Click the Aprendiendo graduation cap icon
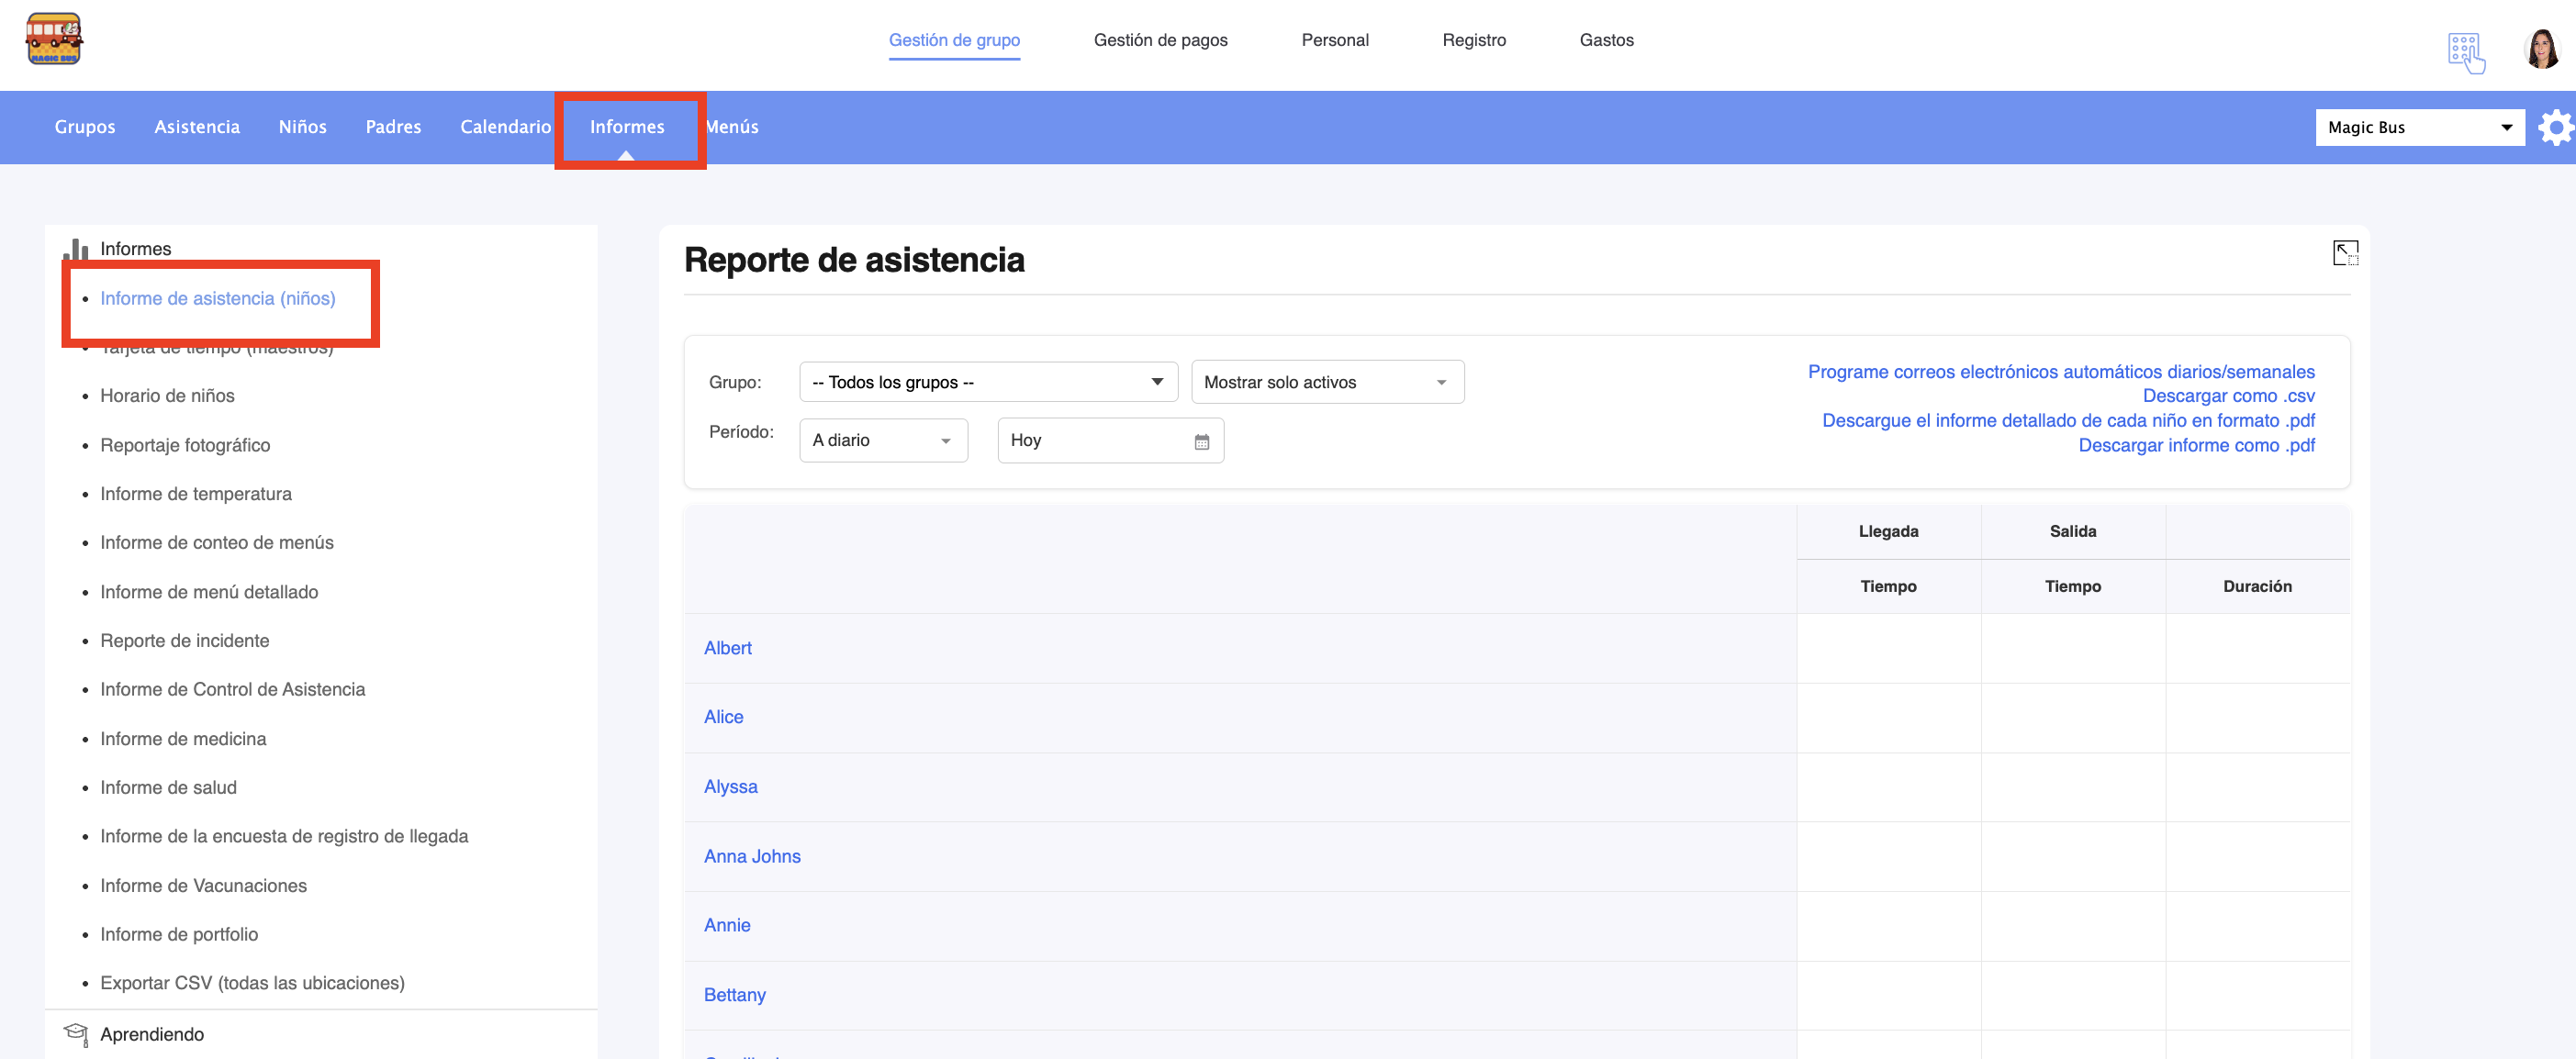The image size is (2576, 1059). point(76,1033)
